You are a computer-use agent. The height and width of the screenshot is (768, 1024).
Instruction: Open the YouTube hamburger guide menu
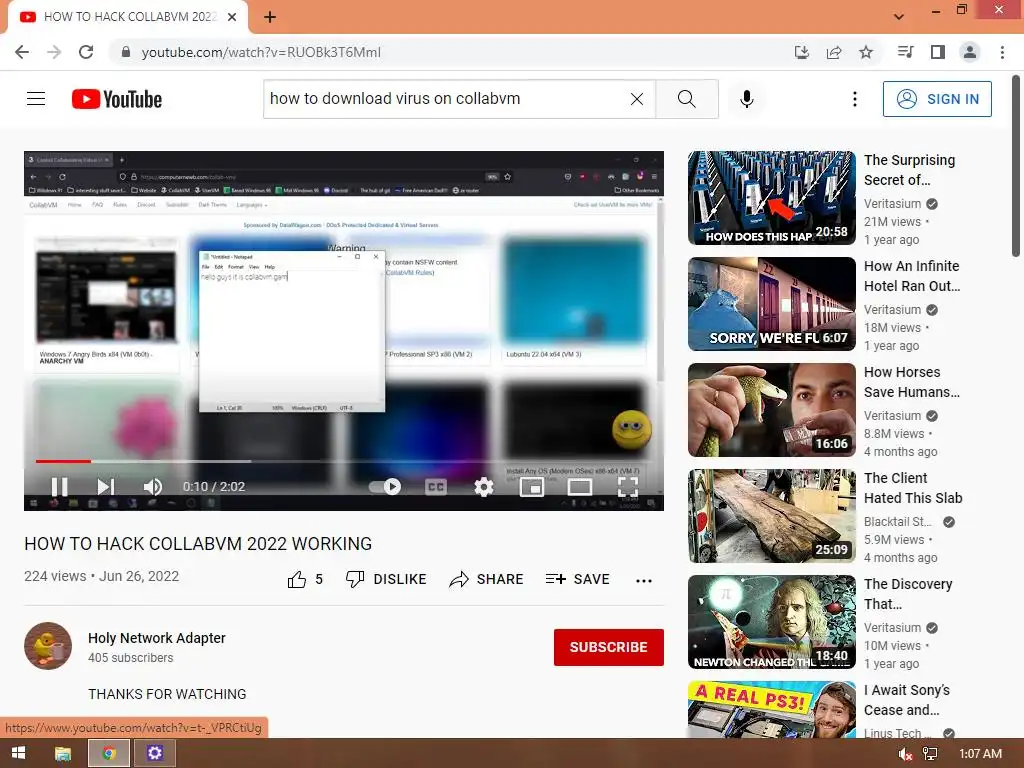36,99
